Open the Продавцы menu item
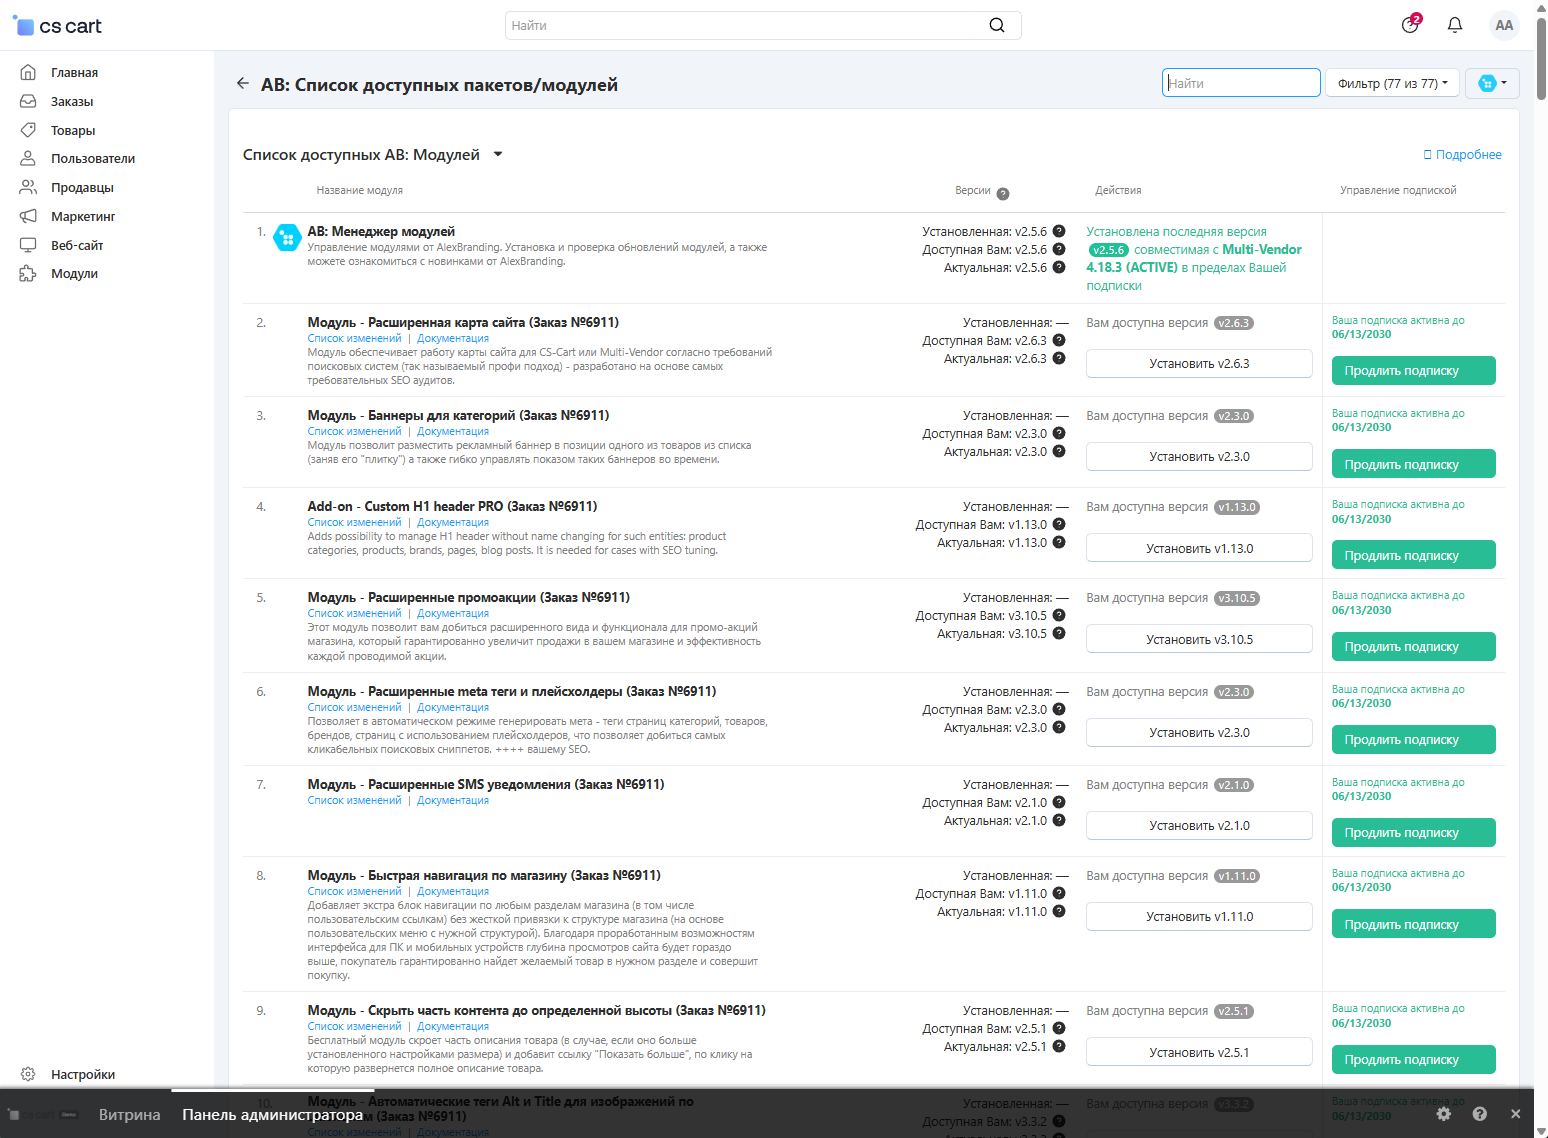 click(82, 187)
